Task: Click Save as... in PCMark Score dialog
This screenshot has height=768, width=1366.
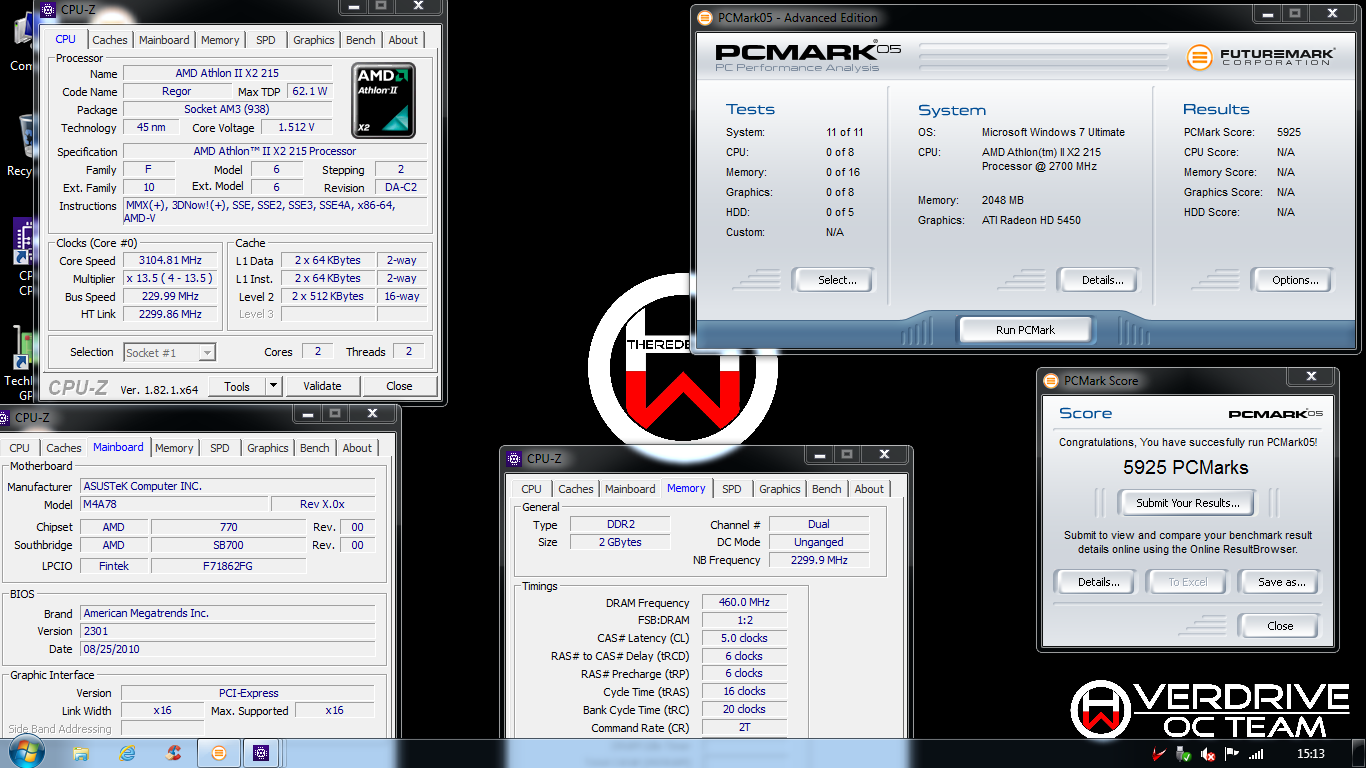Action: tap(1281, 582)
